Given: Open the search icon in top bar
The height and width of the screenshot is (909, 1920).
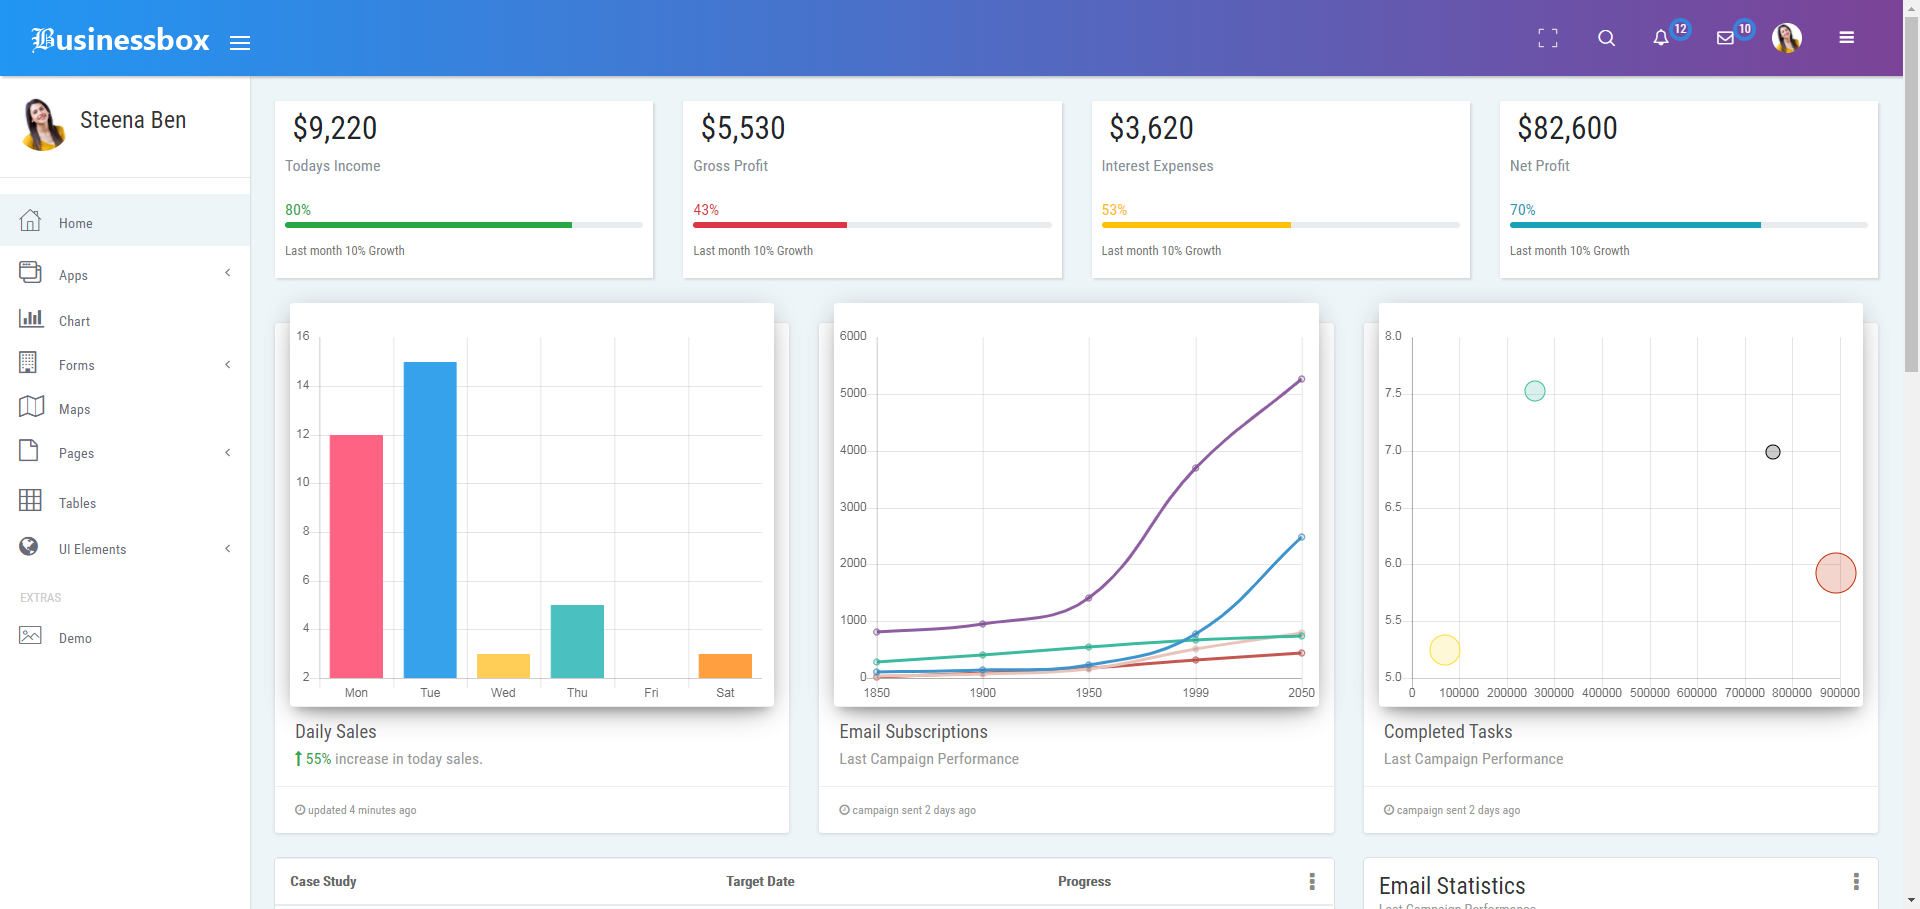Looking at the screenshot, I should [1606, 38].
